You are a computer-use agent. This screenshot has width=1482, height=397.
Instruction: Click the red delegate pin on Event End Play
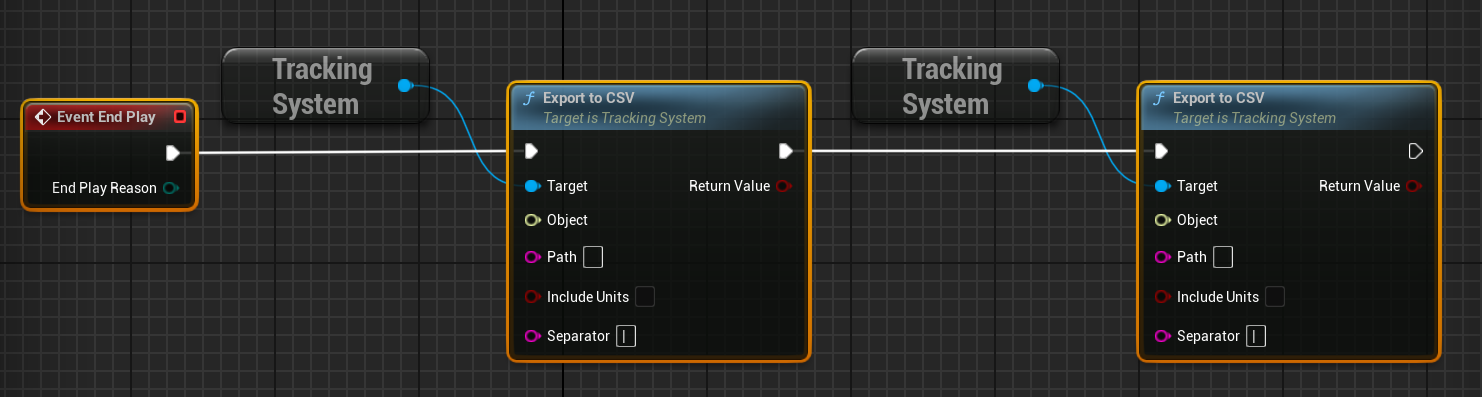coord(180,117)
